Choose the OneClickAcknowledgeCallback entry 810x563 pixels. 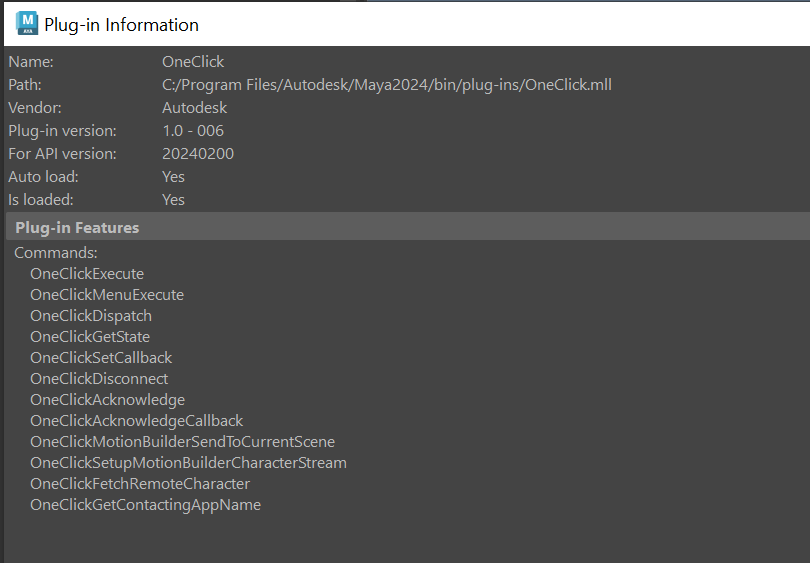click(136, 421)
